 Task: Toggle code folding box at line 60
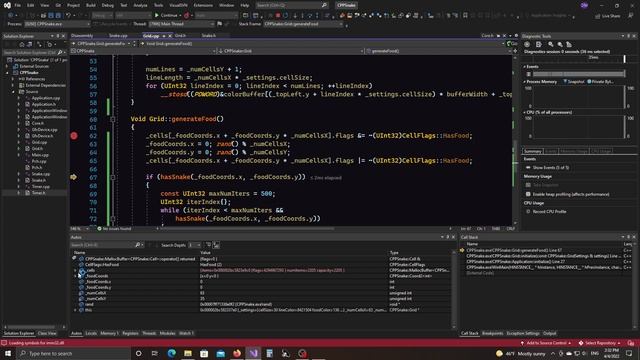[x=113, y=119]
